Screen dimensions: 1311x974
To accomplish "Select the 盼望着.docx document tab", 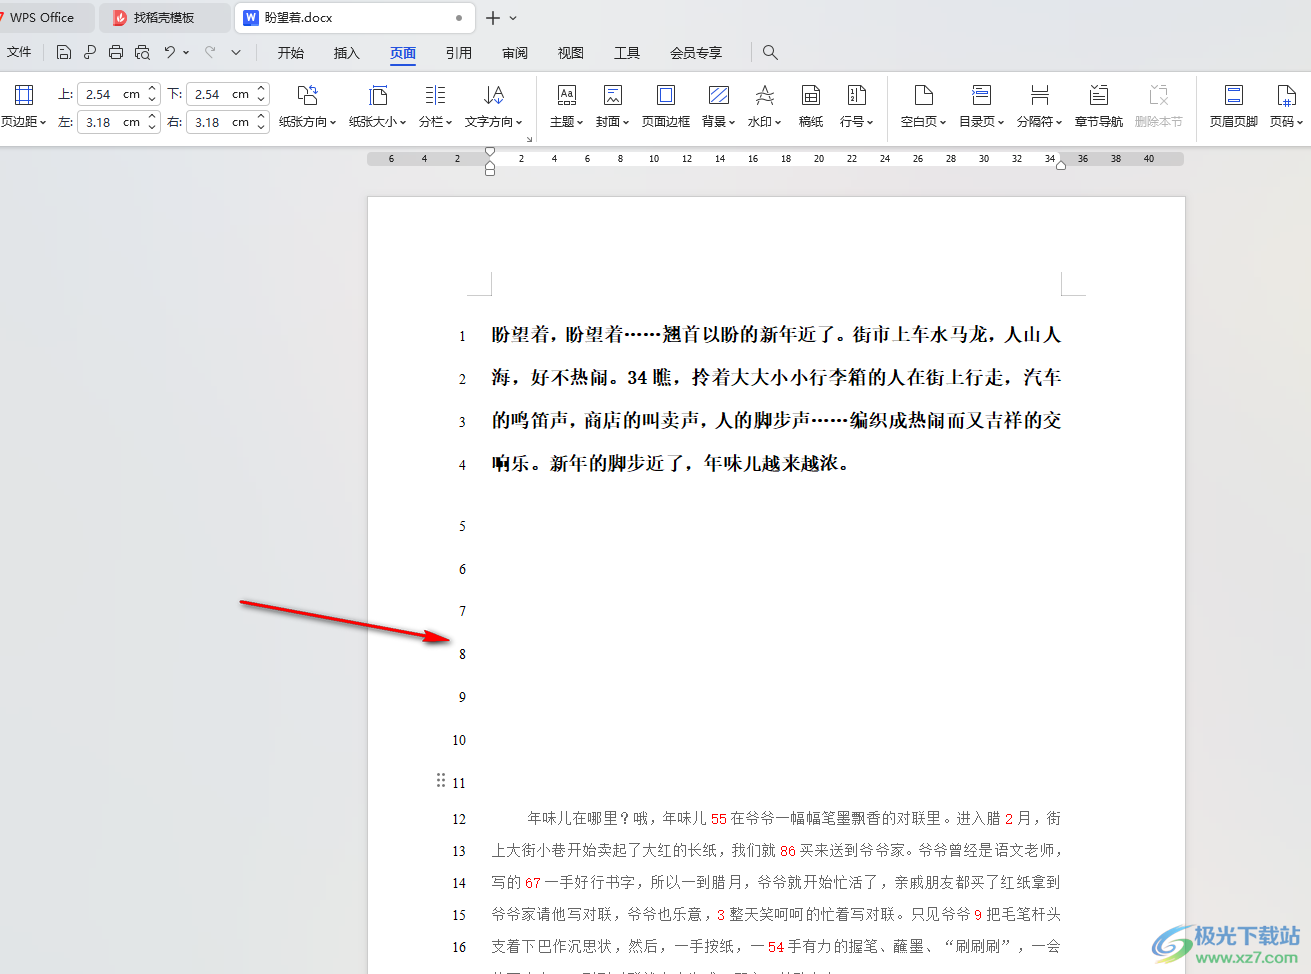I will 355,18.
